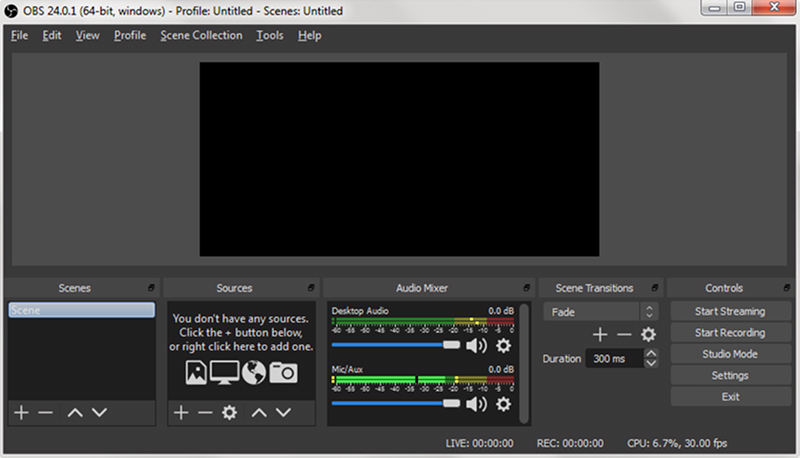
Task: Click Start Recording button
Action: click(730, 333)
